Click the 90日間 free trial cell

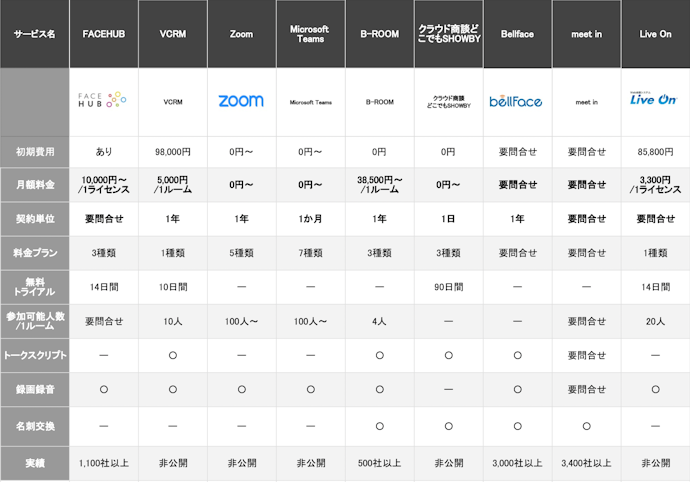pos(448,287)
